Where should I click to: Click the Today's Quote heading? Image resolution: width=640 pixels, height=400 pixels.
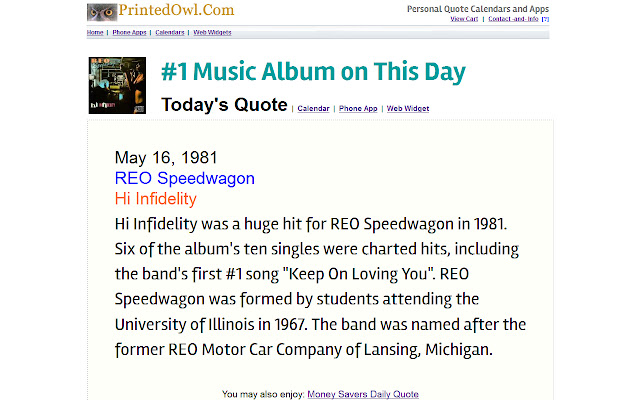224,104
